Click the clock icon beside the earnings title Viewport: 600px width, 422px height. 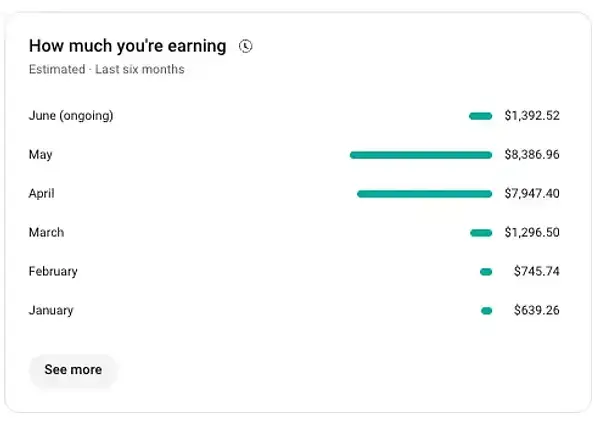click(x=245, y=46)
